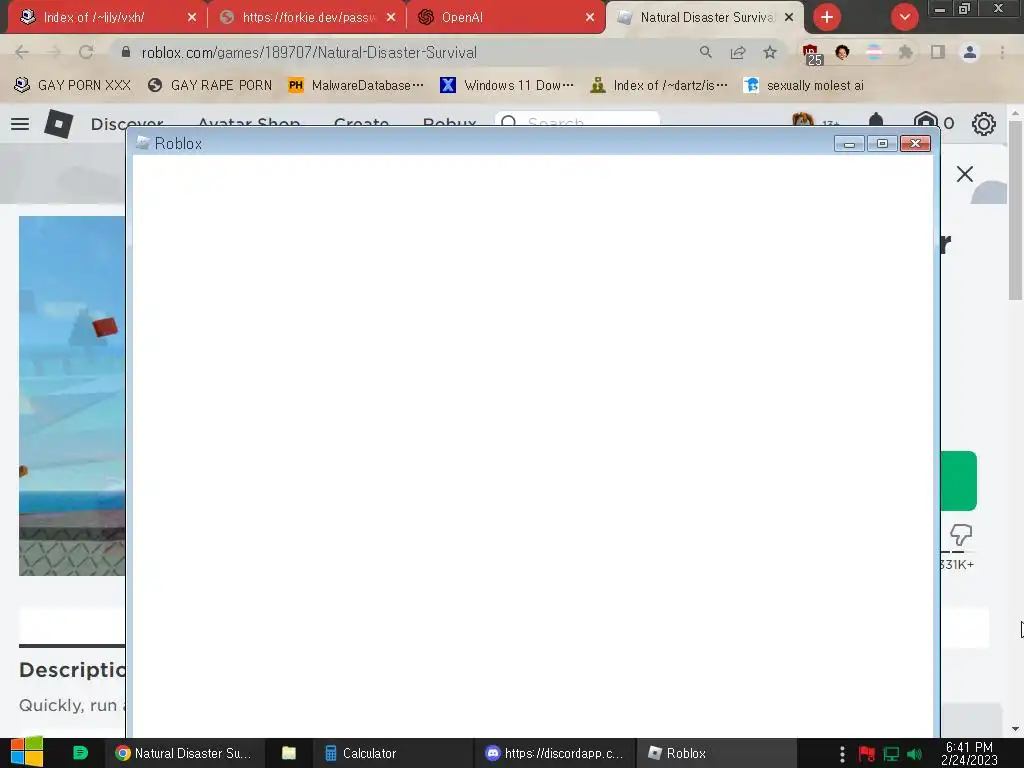Open the tab search dropdown arrow

pyautogui.click(x=904, y=17)
